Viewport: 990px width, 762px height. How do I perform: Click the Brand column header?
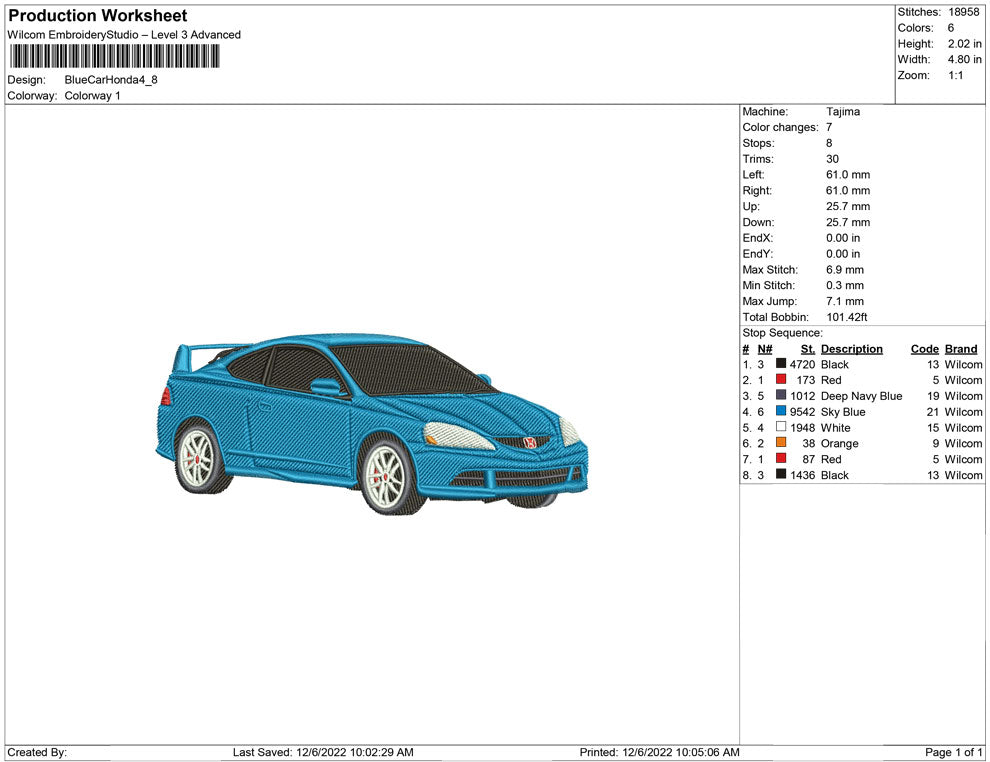(x=960, y=349)
